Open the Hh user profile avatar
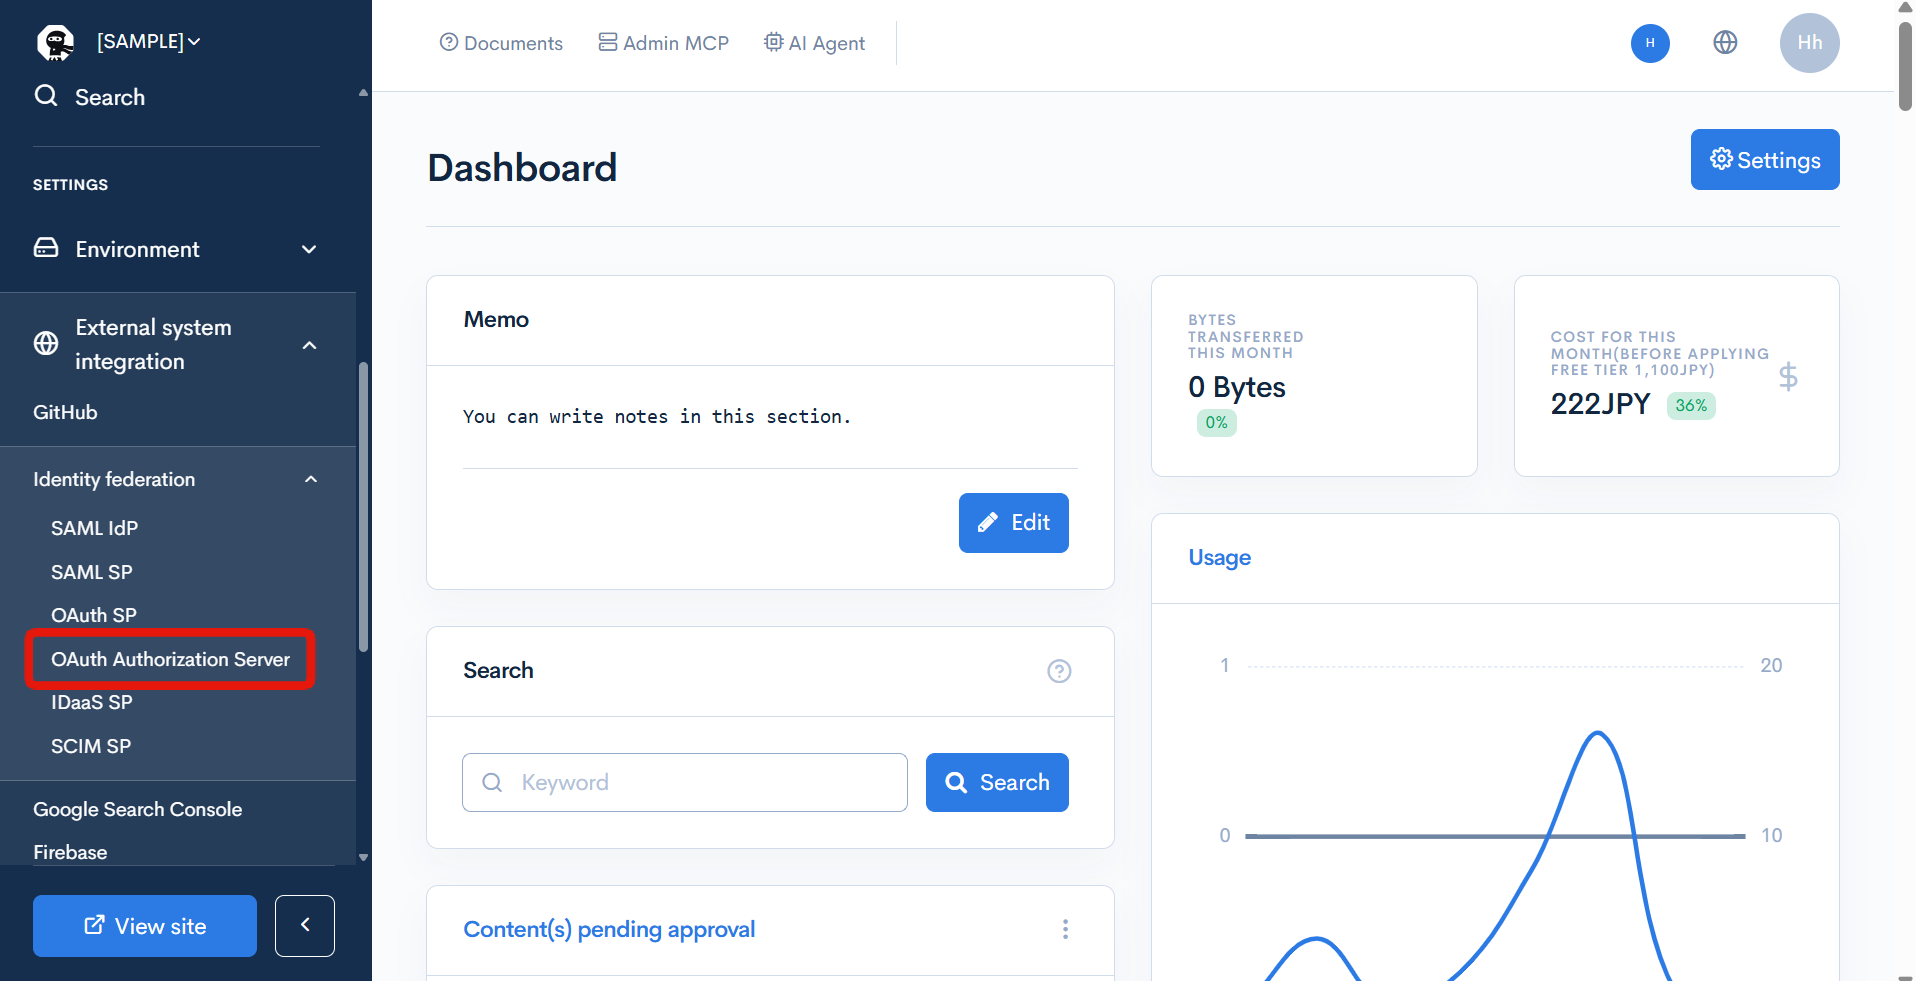The image size is (1916, 981). pyautogui.click(x=1809, y=43)
